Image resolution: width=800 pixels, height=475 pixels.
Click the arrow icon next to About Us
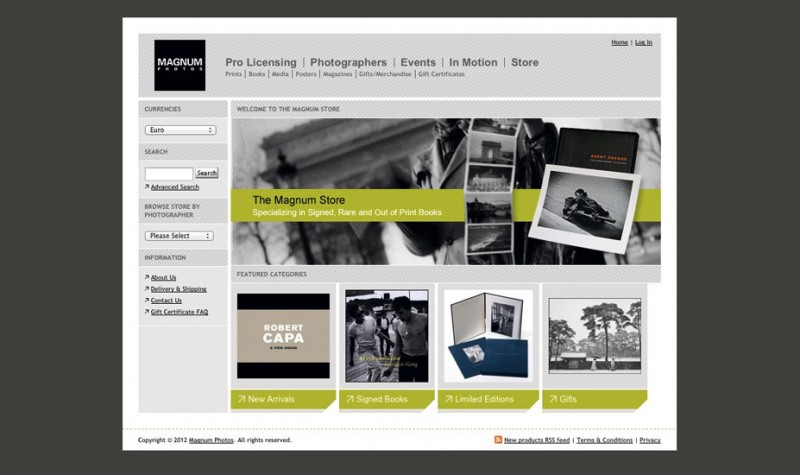pyautogui.click(x=147, y=278)
